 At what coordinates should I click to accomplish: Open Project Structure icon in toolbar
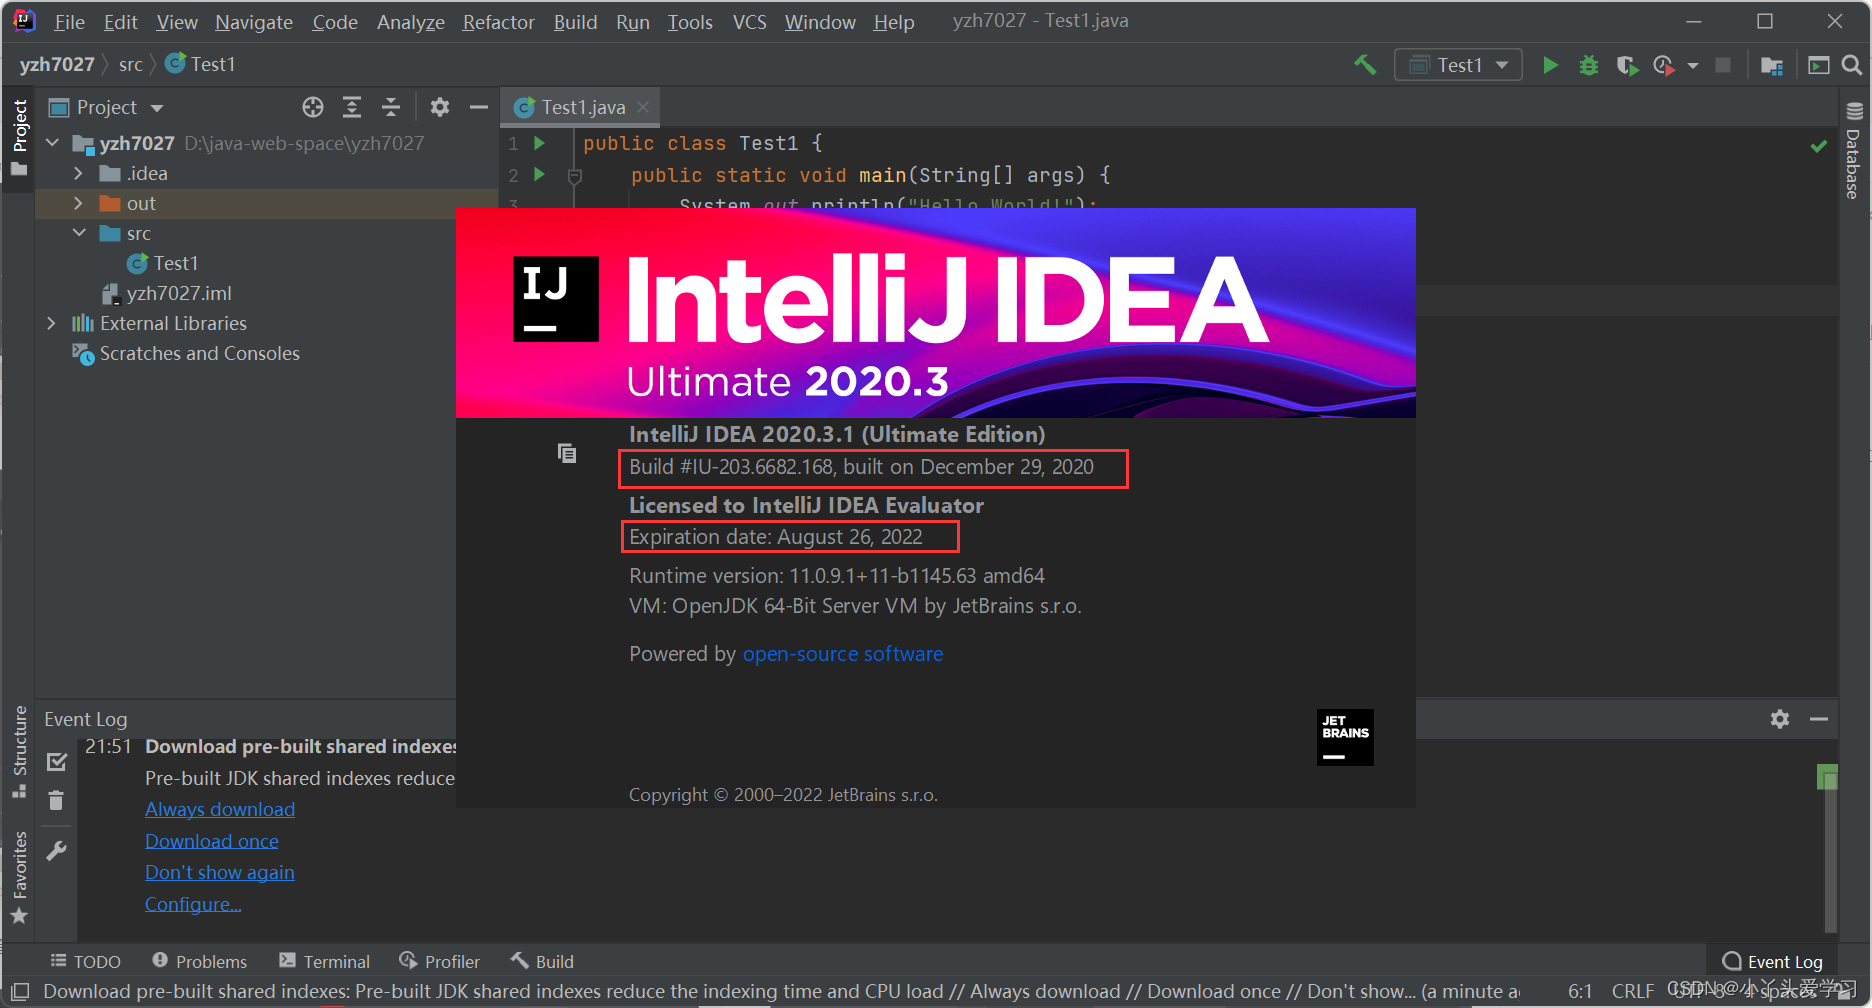pyautogui.click(x=1772, y=65)
